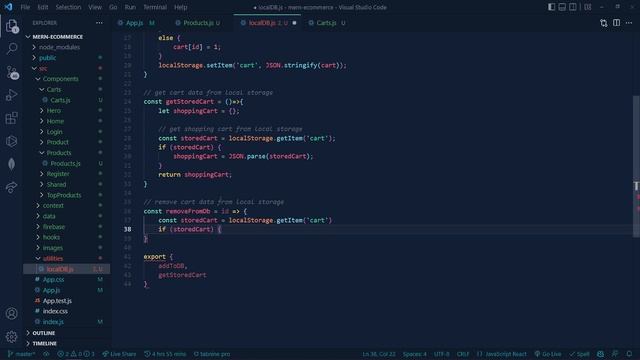
Task: Open Products.js in the explorer tree
Action: click(x=66, y=163)
